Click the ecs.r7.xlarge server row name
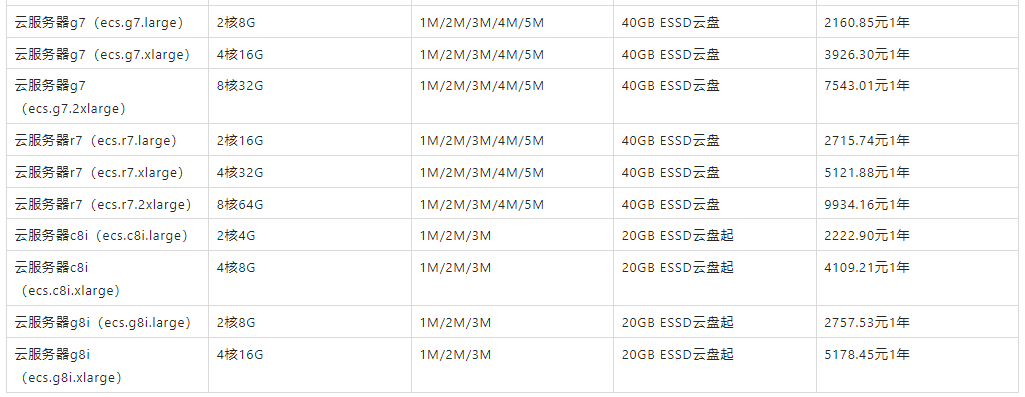Viewport: 1025px width, 397px height. 99,173
